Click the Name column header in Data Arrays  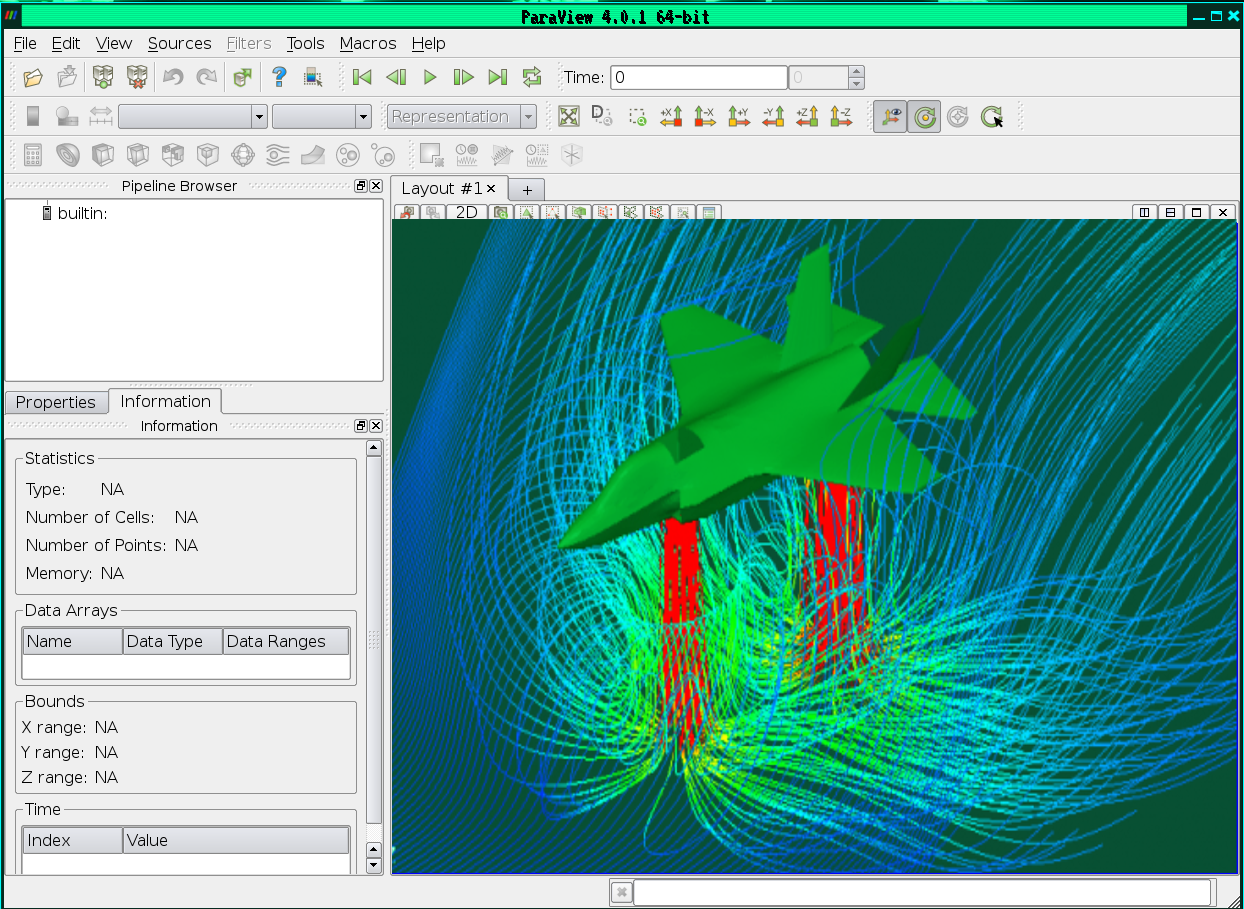pos(72,641)
